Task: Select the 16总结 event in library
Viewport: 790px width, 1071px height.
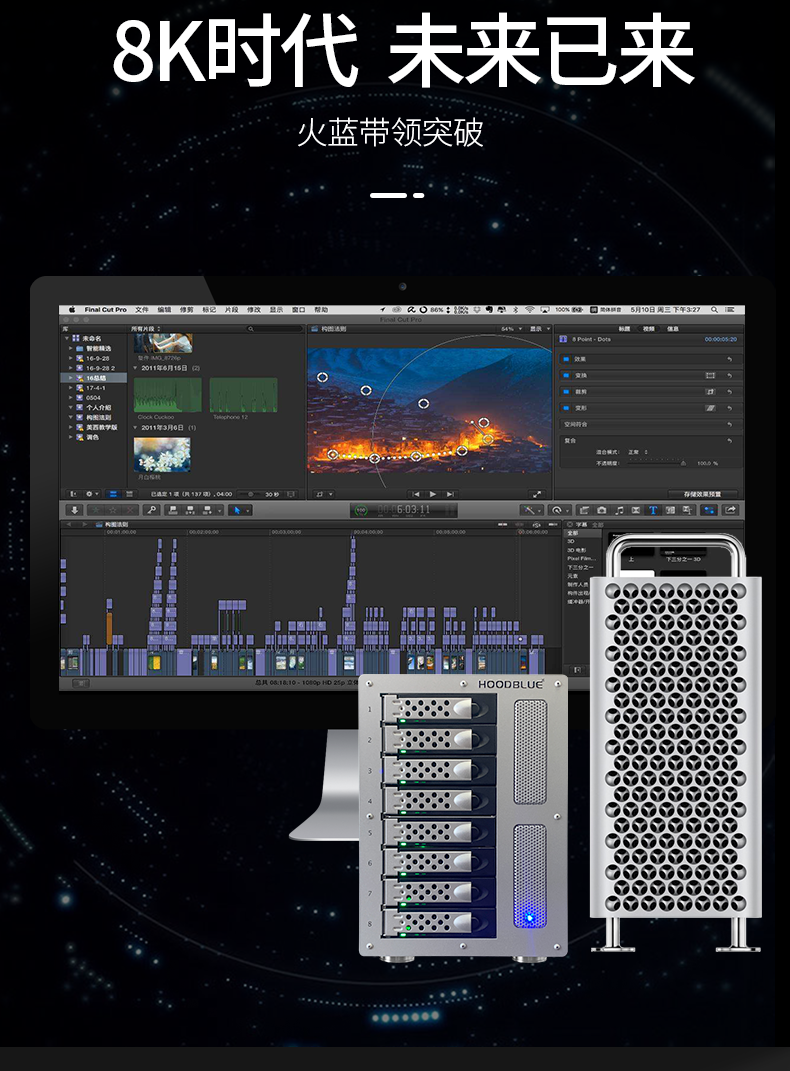Action: pos(96,378)
